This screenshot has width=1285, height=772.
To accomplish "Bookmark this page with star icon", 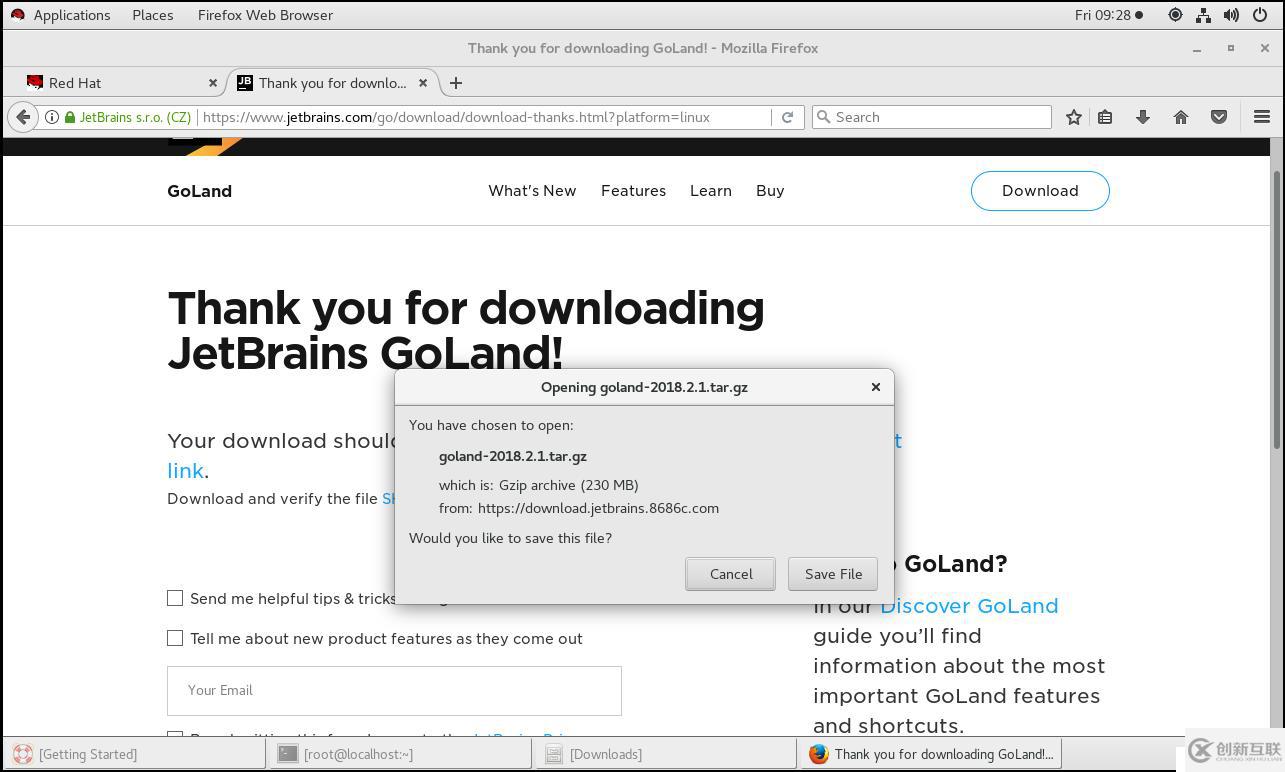I will [1073, 117].
